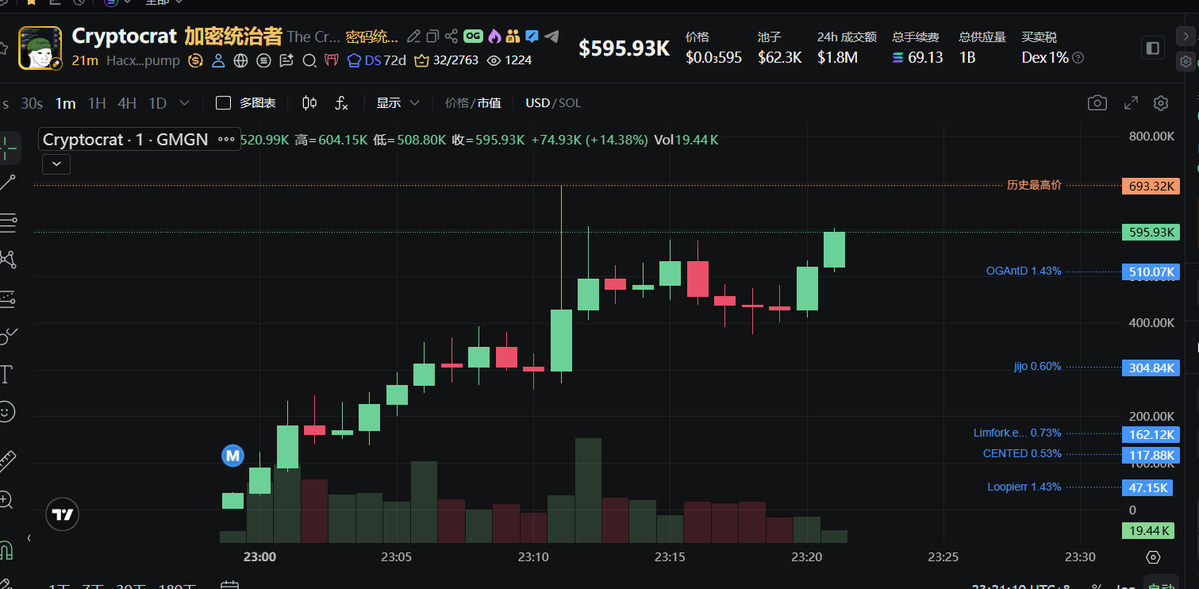This screenshot has height=589, width=1199.
Task: Activate the zoom in tool
Action: [x=6, y=500]
